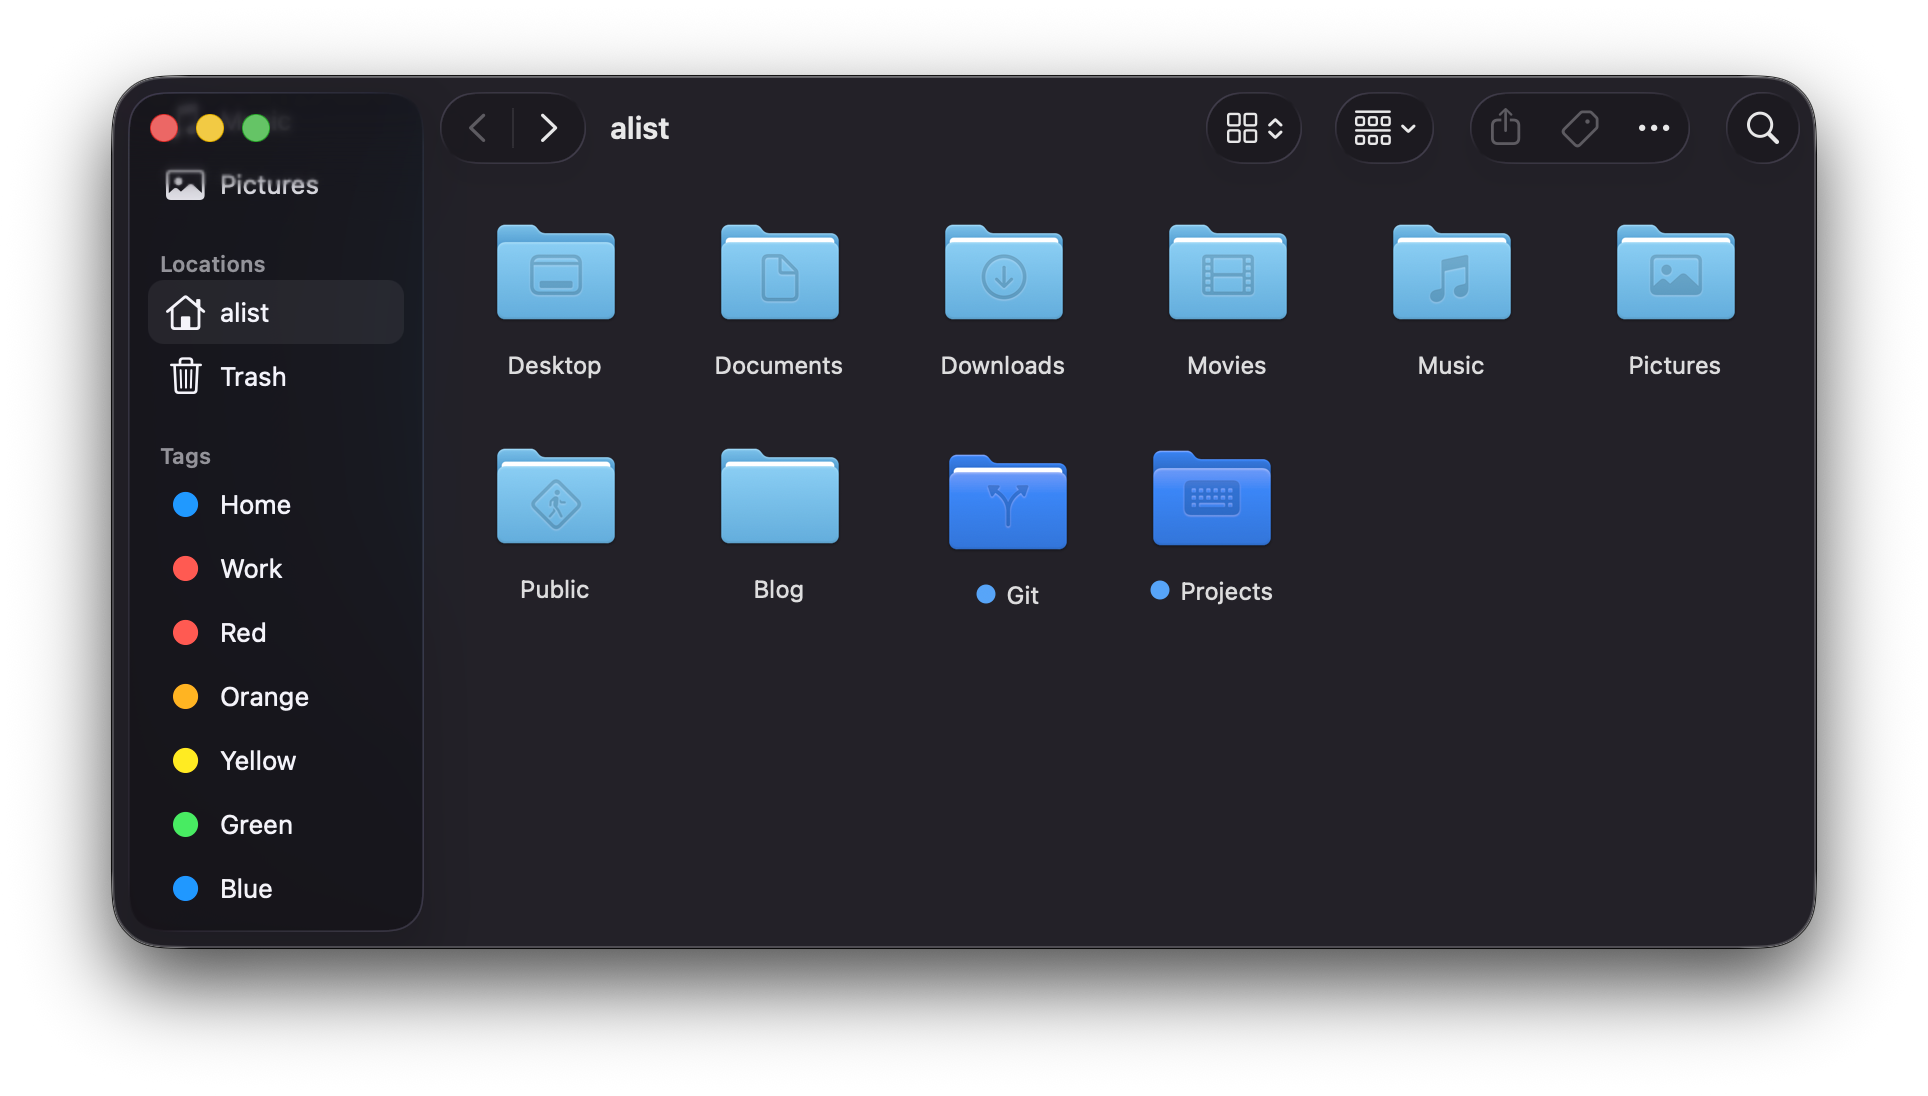This screenshot has width=1928, height=1096.
Task: Select the Downloads folder
Action: 1003,275
